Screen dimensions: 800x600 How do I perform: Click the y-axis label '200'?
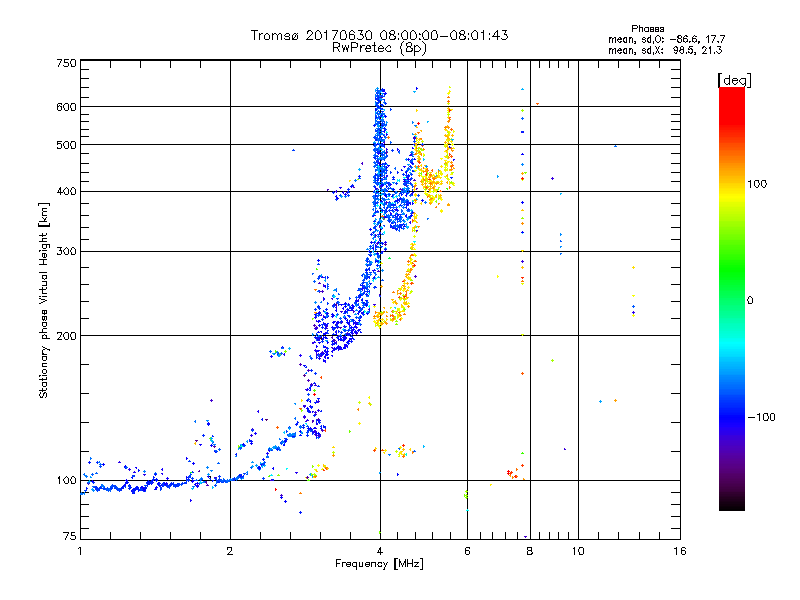[x=66, y=336]
